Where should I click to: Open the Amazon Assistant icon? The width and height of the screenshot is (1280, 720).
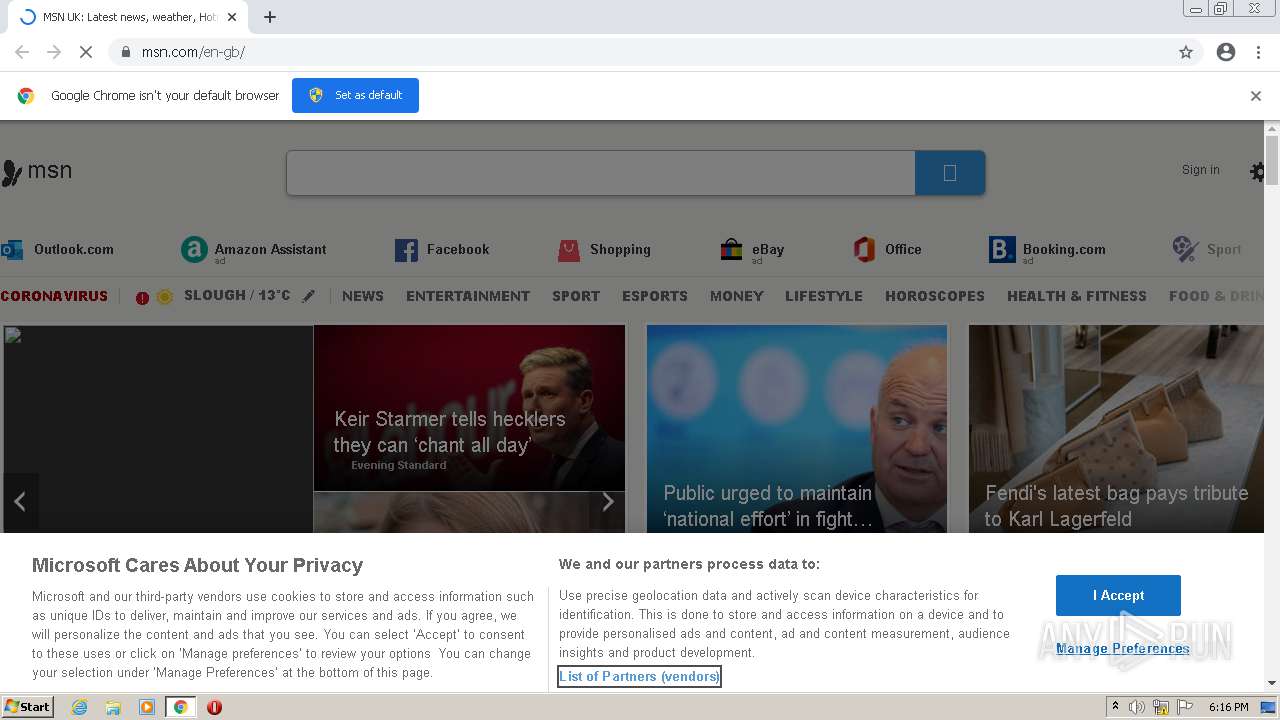[x=194, y=250]
